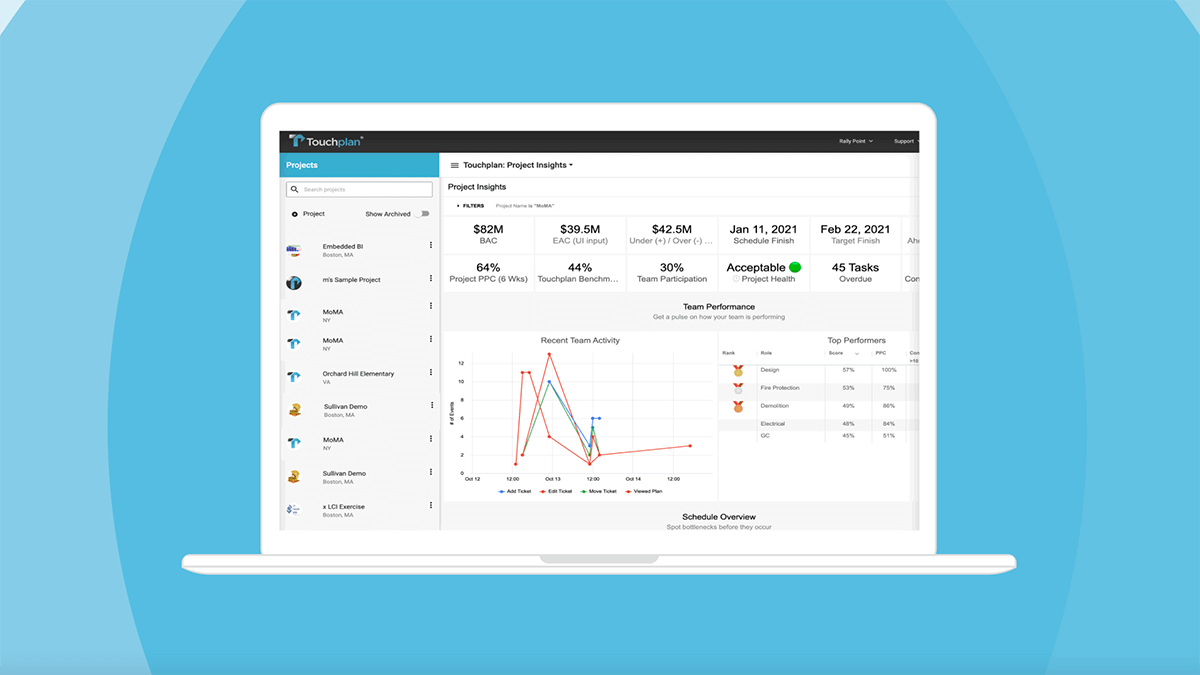The height and width of the screenshot is (675, 1200).
Task: Open the Orchard Hill Elementary project
Action: [x=359, y=377]
